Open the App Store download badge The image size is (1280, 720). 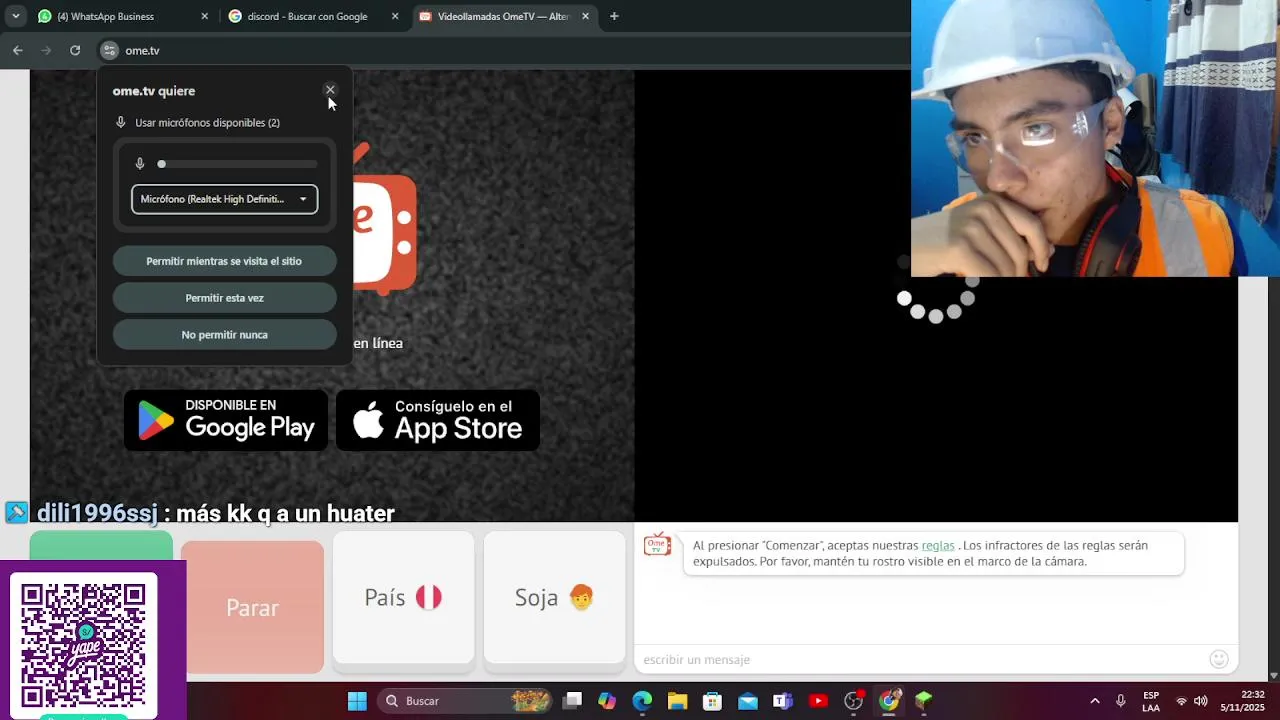click(x=438, y=420)
